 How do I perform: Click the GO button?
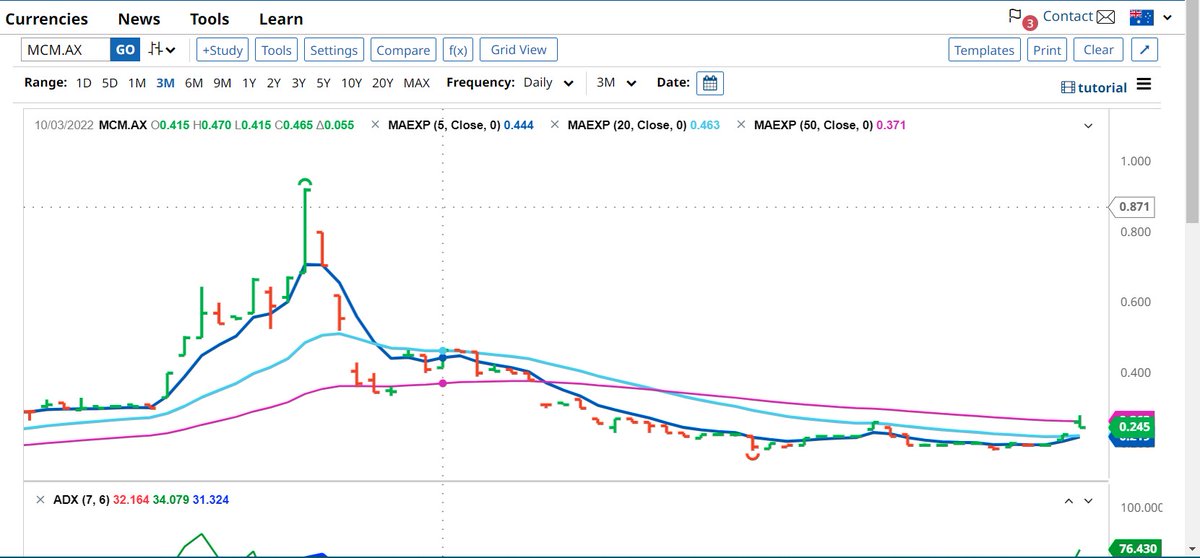125,50
